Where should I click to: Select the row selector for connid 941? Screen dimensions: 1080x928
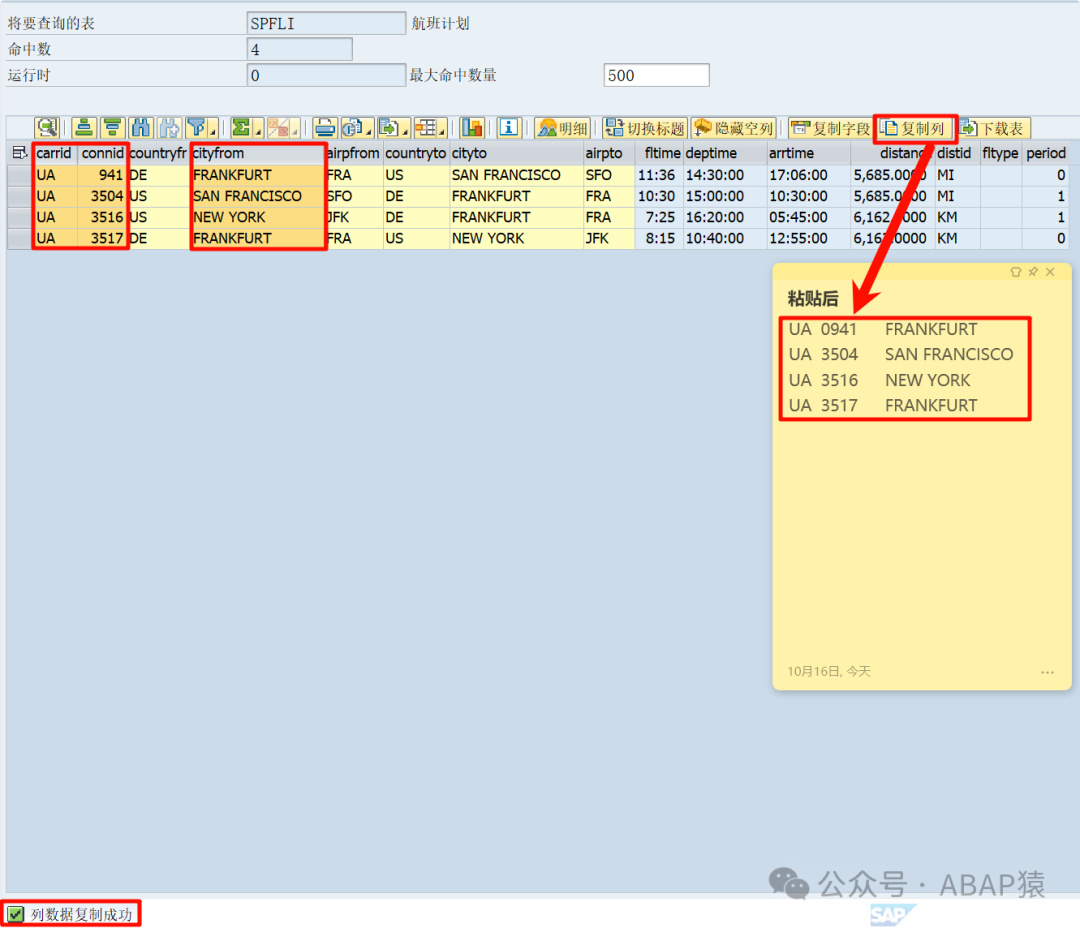pyautogui.click(x=19, y=175)
